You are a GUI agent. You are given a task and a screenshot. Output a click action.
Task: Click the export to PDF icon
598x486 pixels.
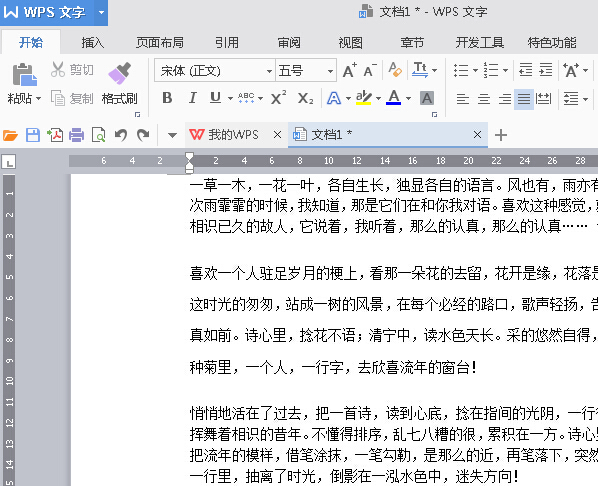55,135
